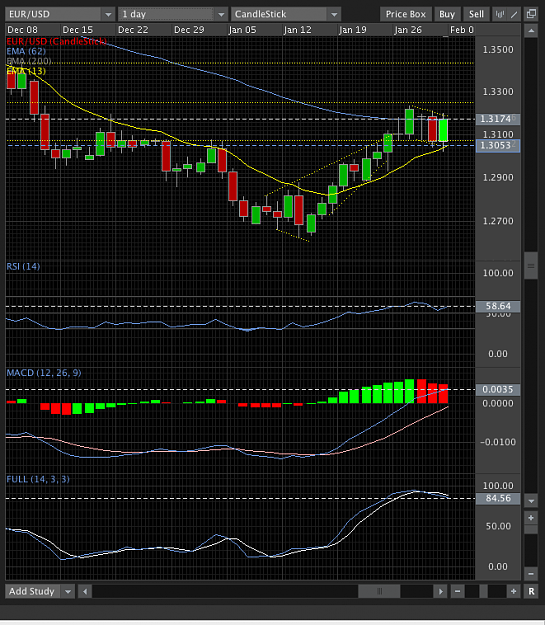This screenshot has width=545, height=625.
Task: Click the Jan 12 date label
Action: click(x=297, y=30)
